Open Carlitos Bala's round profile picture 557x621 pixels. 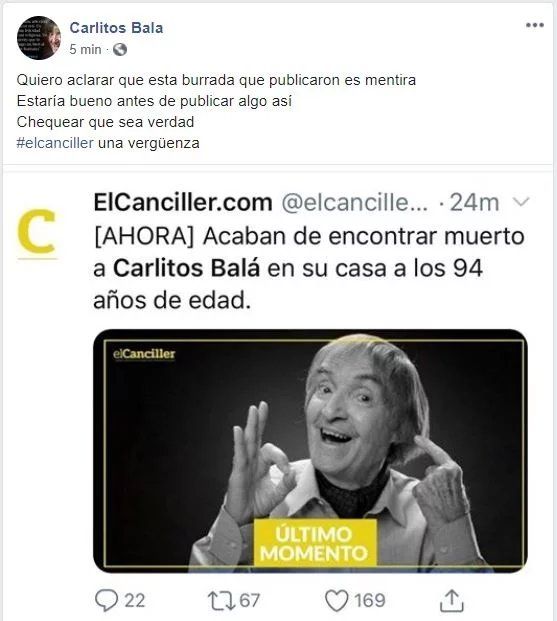click(39, 38)
